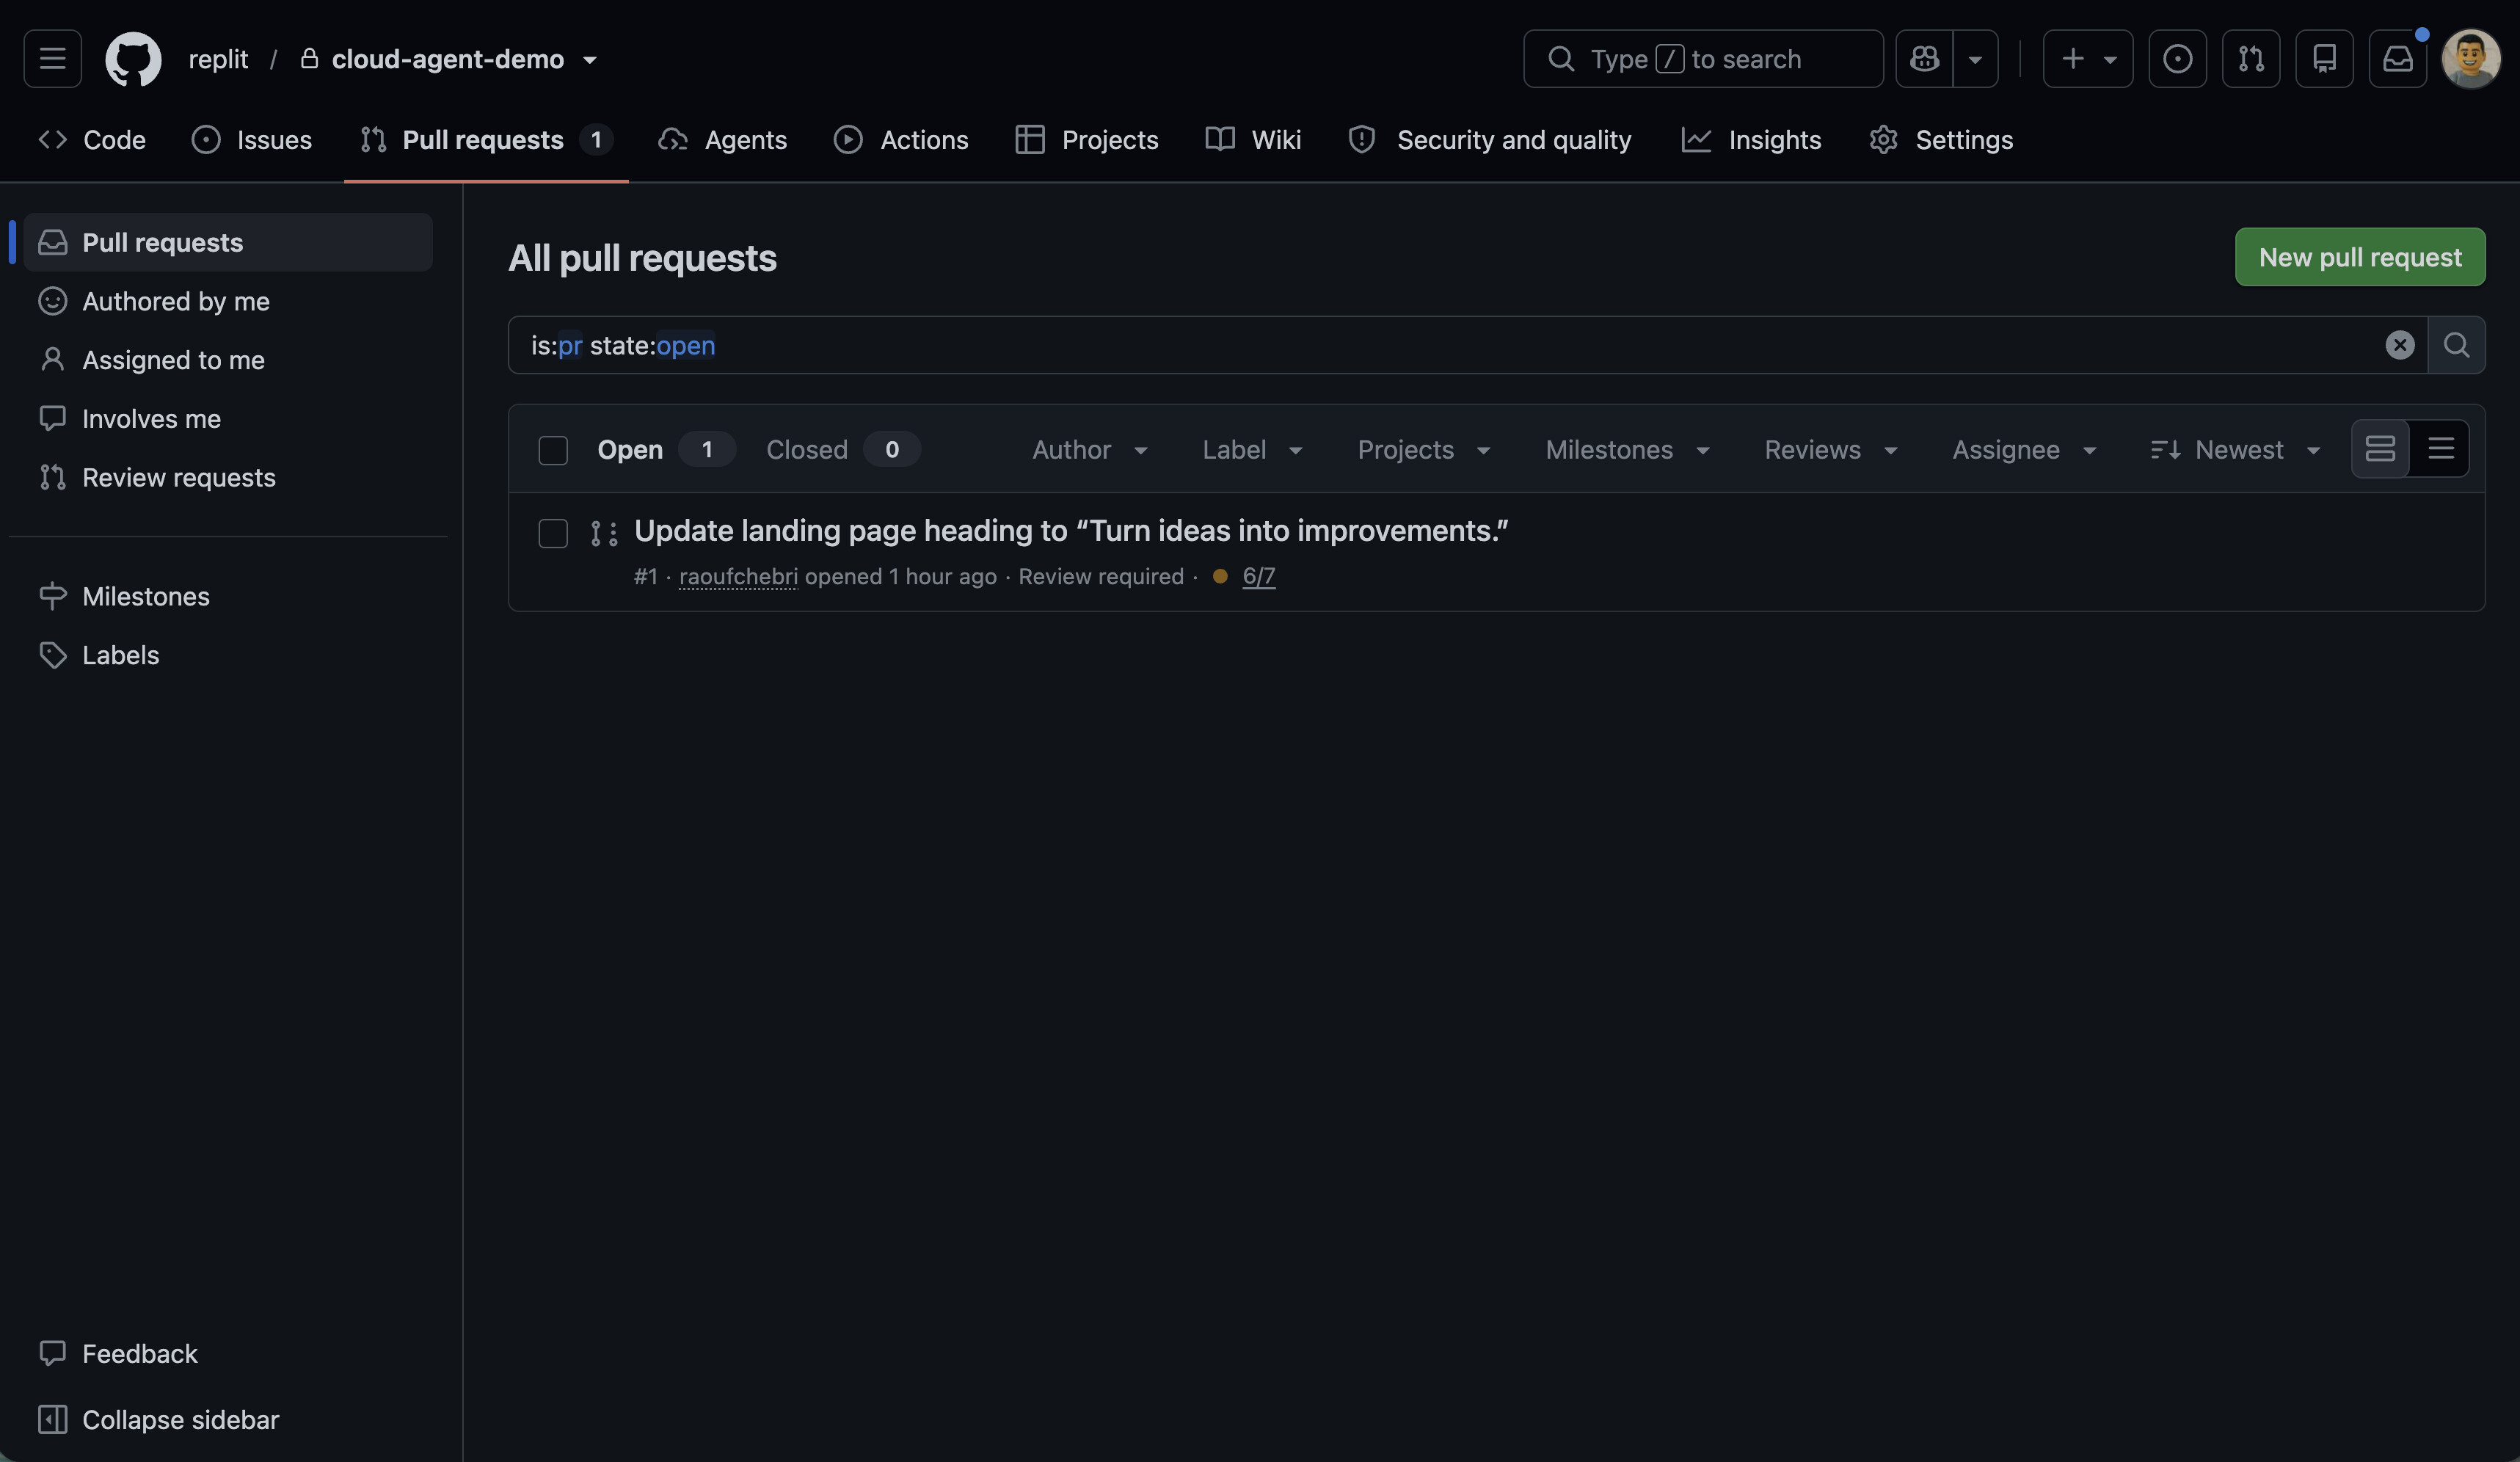
Task: Show Closed pull requests
Action: coord(843,449)
